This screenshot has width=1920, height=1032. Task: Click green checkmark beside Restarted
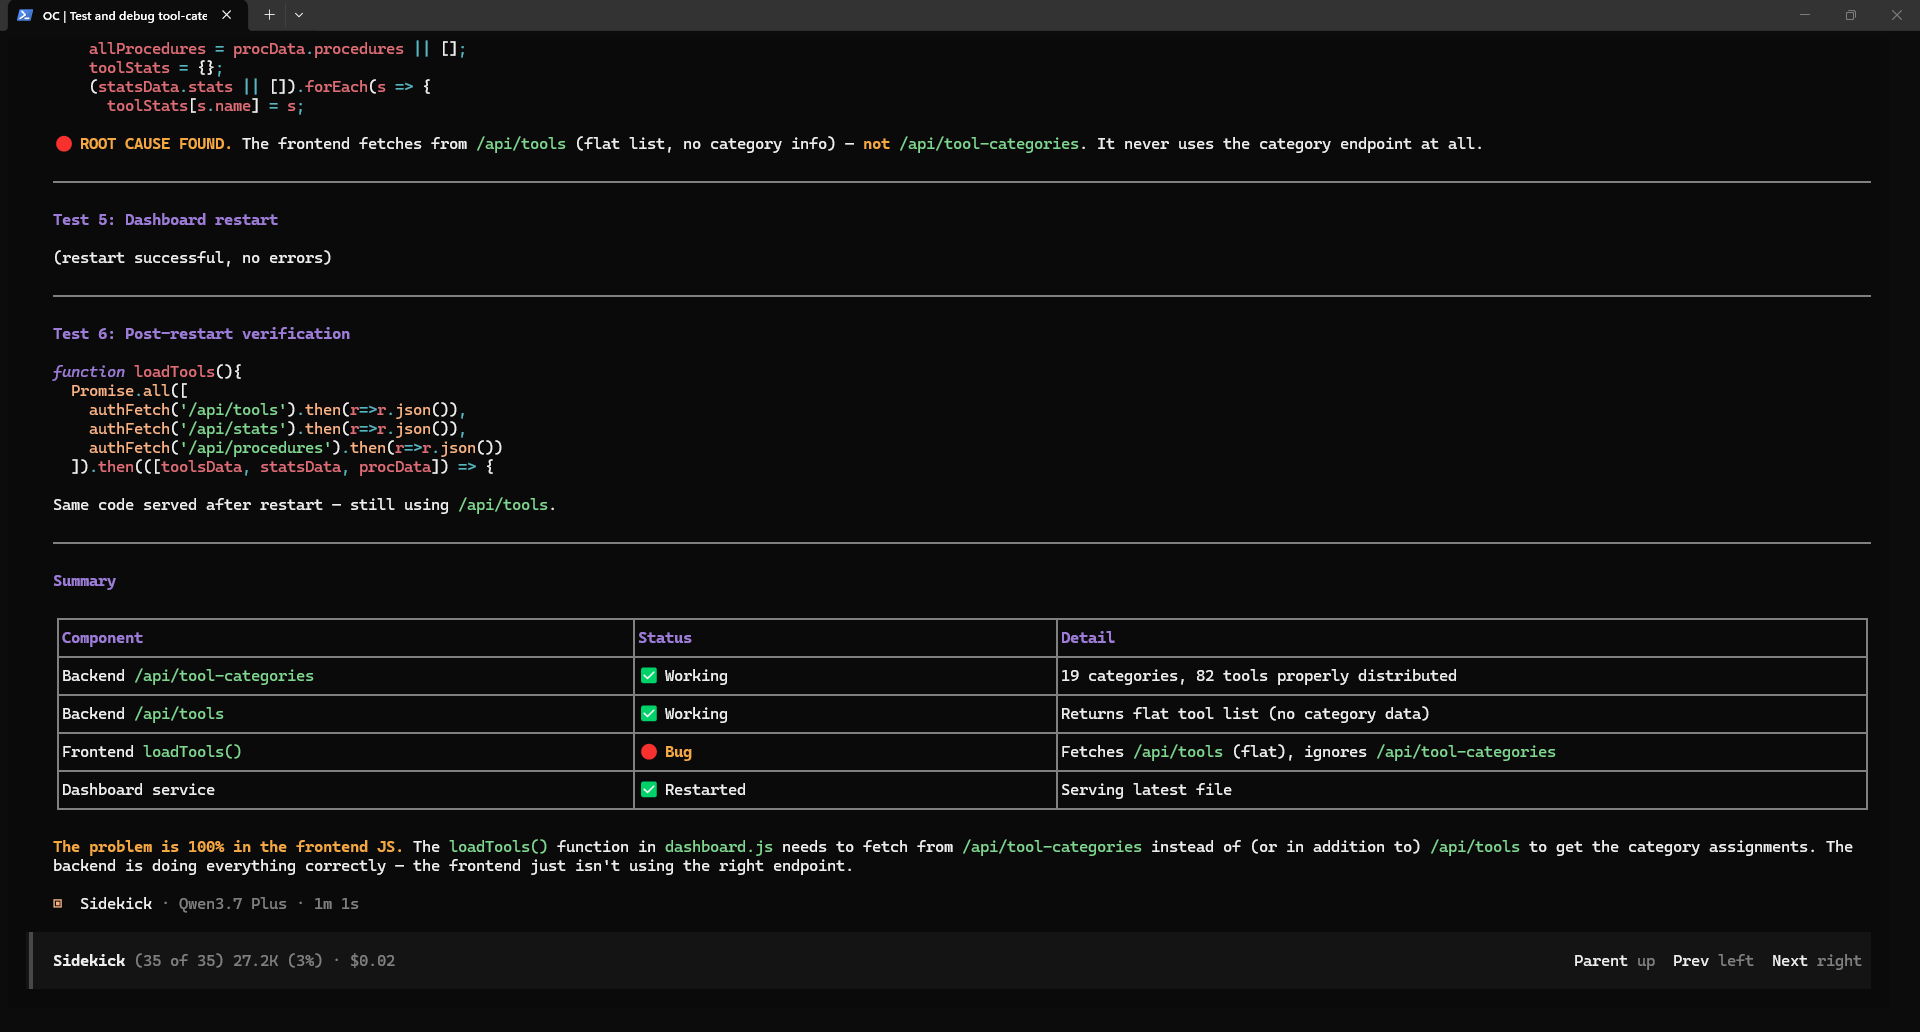click(x=649, y=790)
